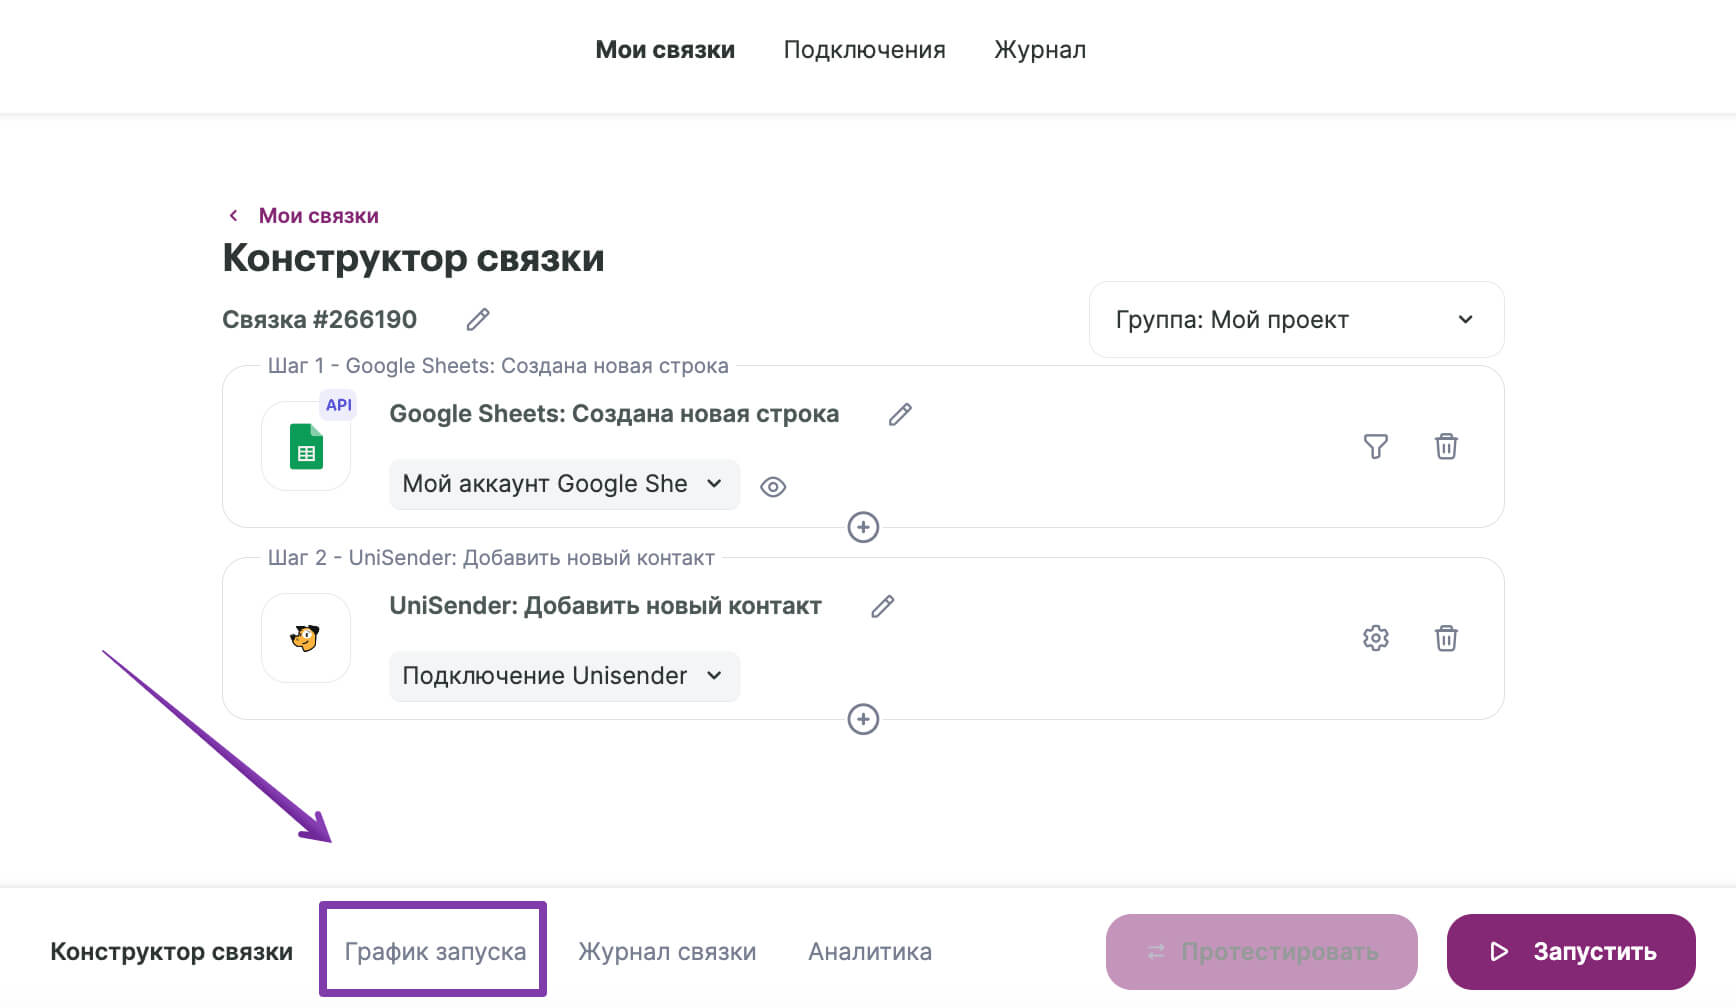This screenshot has width=1736, height=1008.
Task: Switch to the Конструктор связки tab
Action: point(171,952)
